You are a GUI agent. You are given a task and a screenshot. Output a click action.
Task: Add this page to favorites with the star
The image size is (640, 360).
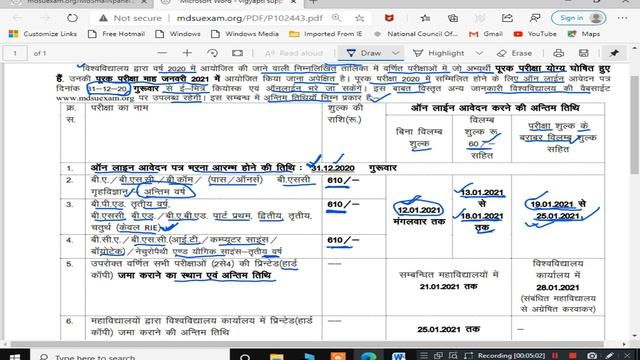pyautogui.click(x=359, y=18)
